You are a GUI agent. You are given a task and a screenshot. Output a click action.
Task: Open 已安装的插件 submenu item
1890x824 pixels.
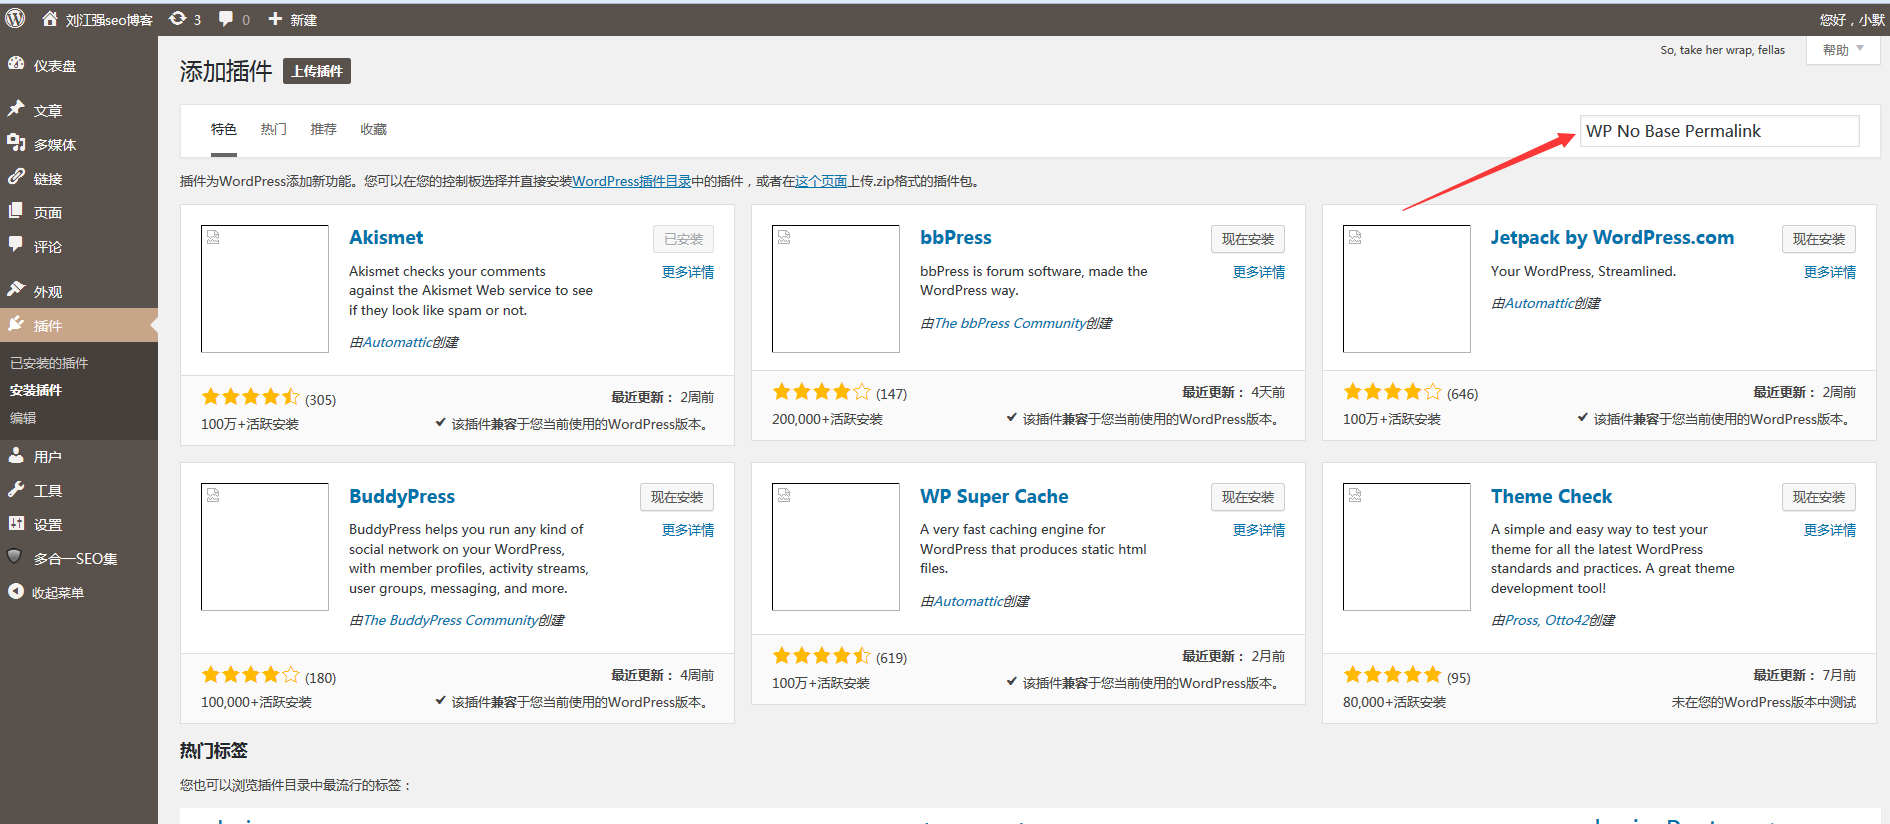click(x=49, y=363)
